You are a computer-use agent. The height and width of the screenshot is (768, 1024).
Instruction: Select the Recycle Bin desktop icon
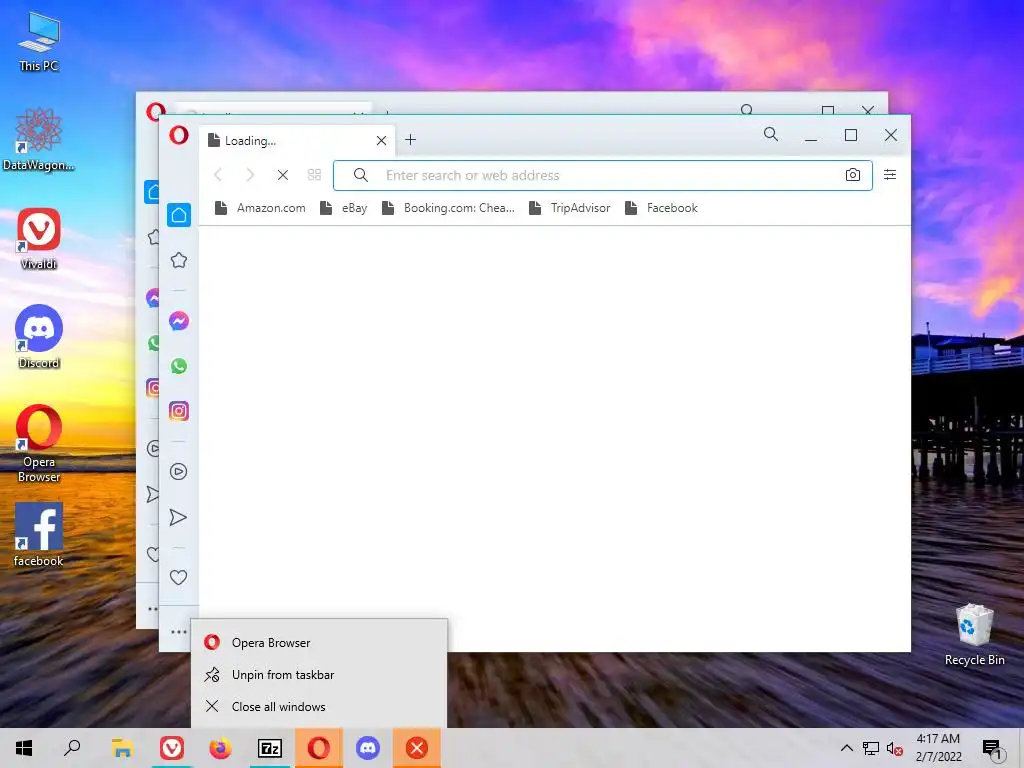[974, 635]
